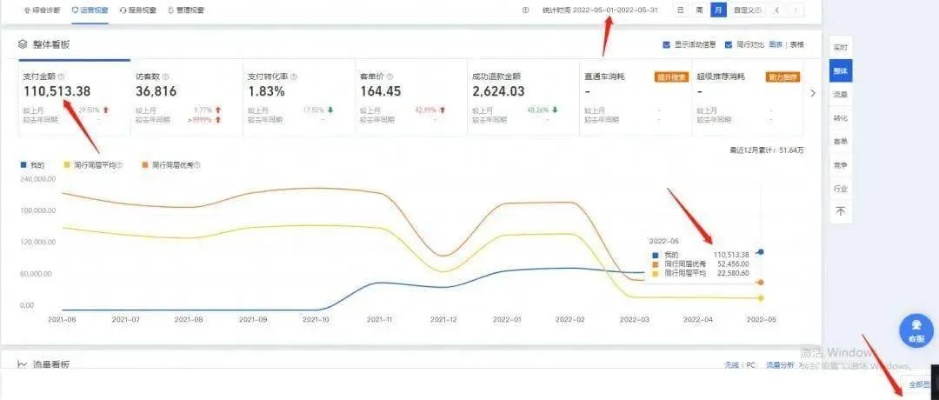Select the 直通车消耗 metric card
This screenshot has width=939, height=400.
pos(635,98)
